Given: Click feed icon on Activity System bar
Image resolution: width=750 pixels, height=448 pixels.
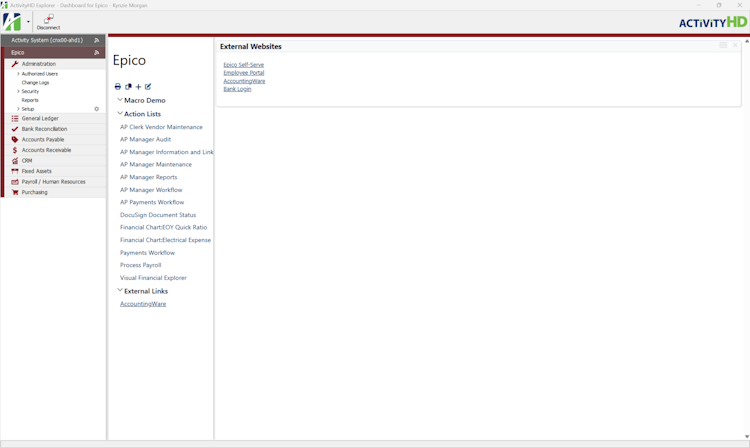Looking at the screenshot, I should pos(97,40).
